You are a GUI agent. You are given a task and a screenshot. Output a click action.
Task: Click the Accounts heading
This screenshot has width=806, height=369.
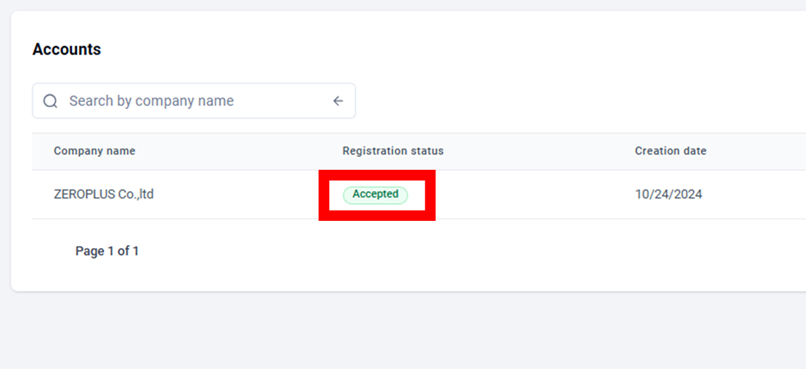tap(67, 49)
